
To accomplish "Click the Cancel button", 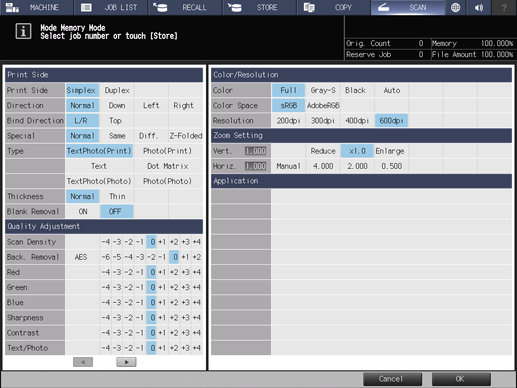I will pos(392,379).
